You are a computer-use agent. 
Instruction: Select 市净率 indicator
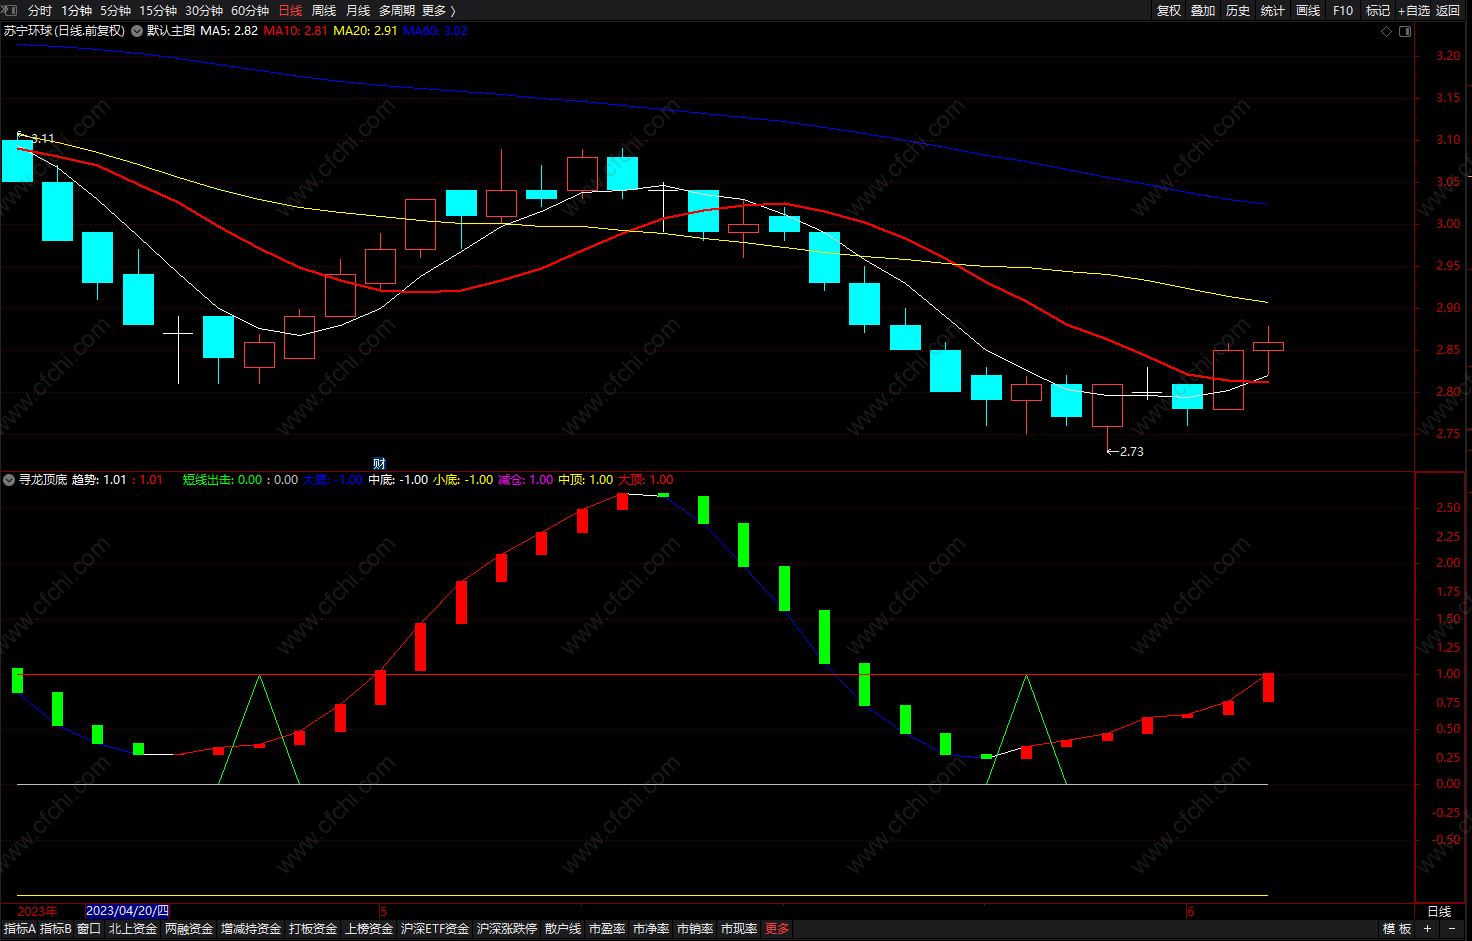651,929
